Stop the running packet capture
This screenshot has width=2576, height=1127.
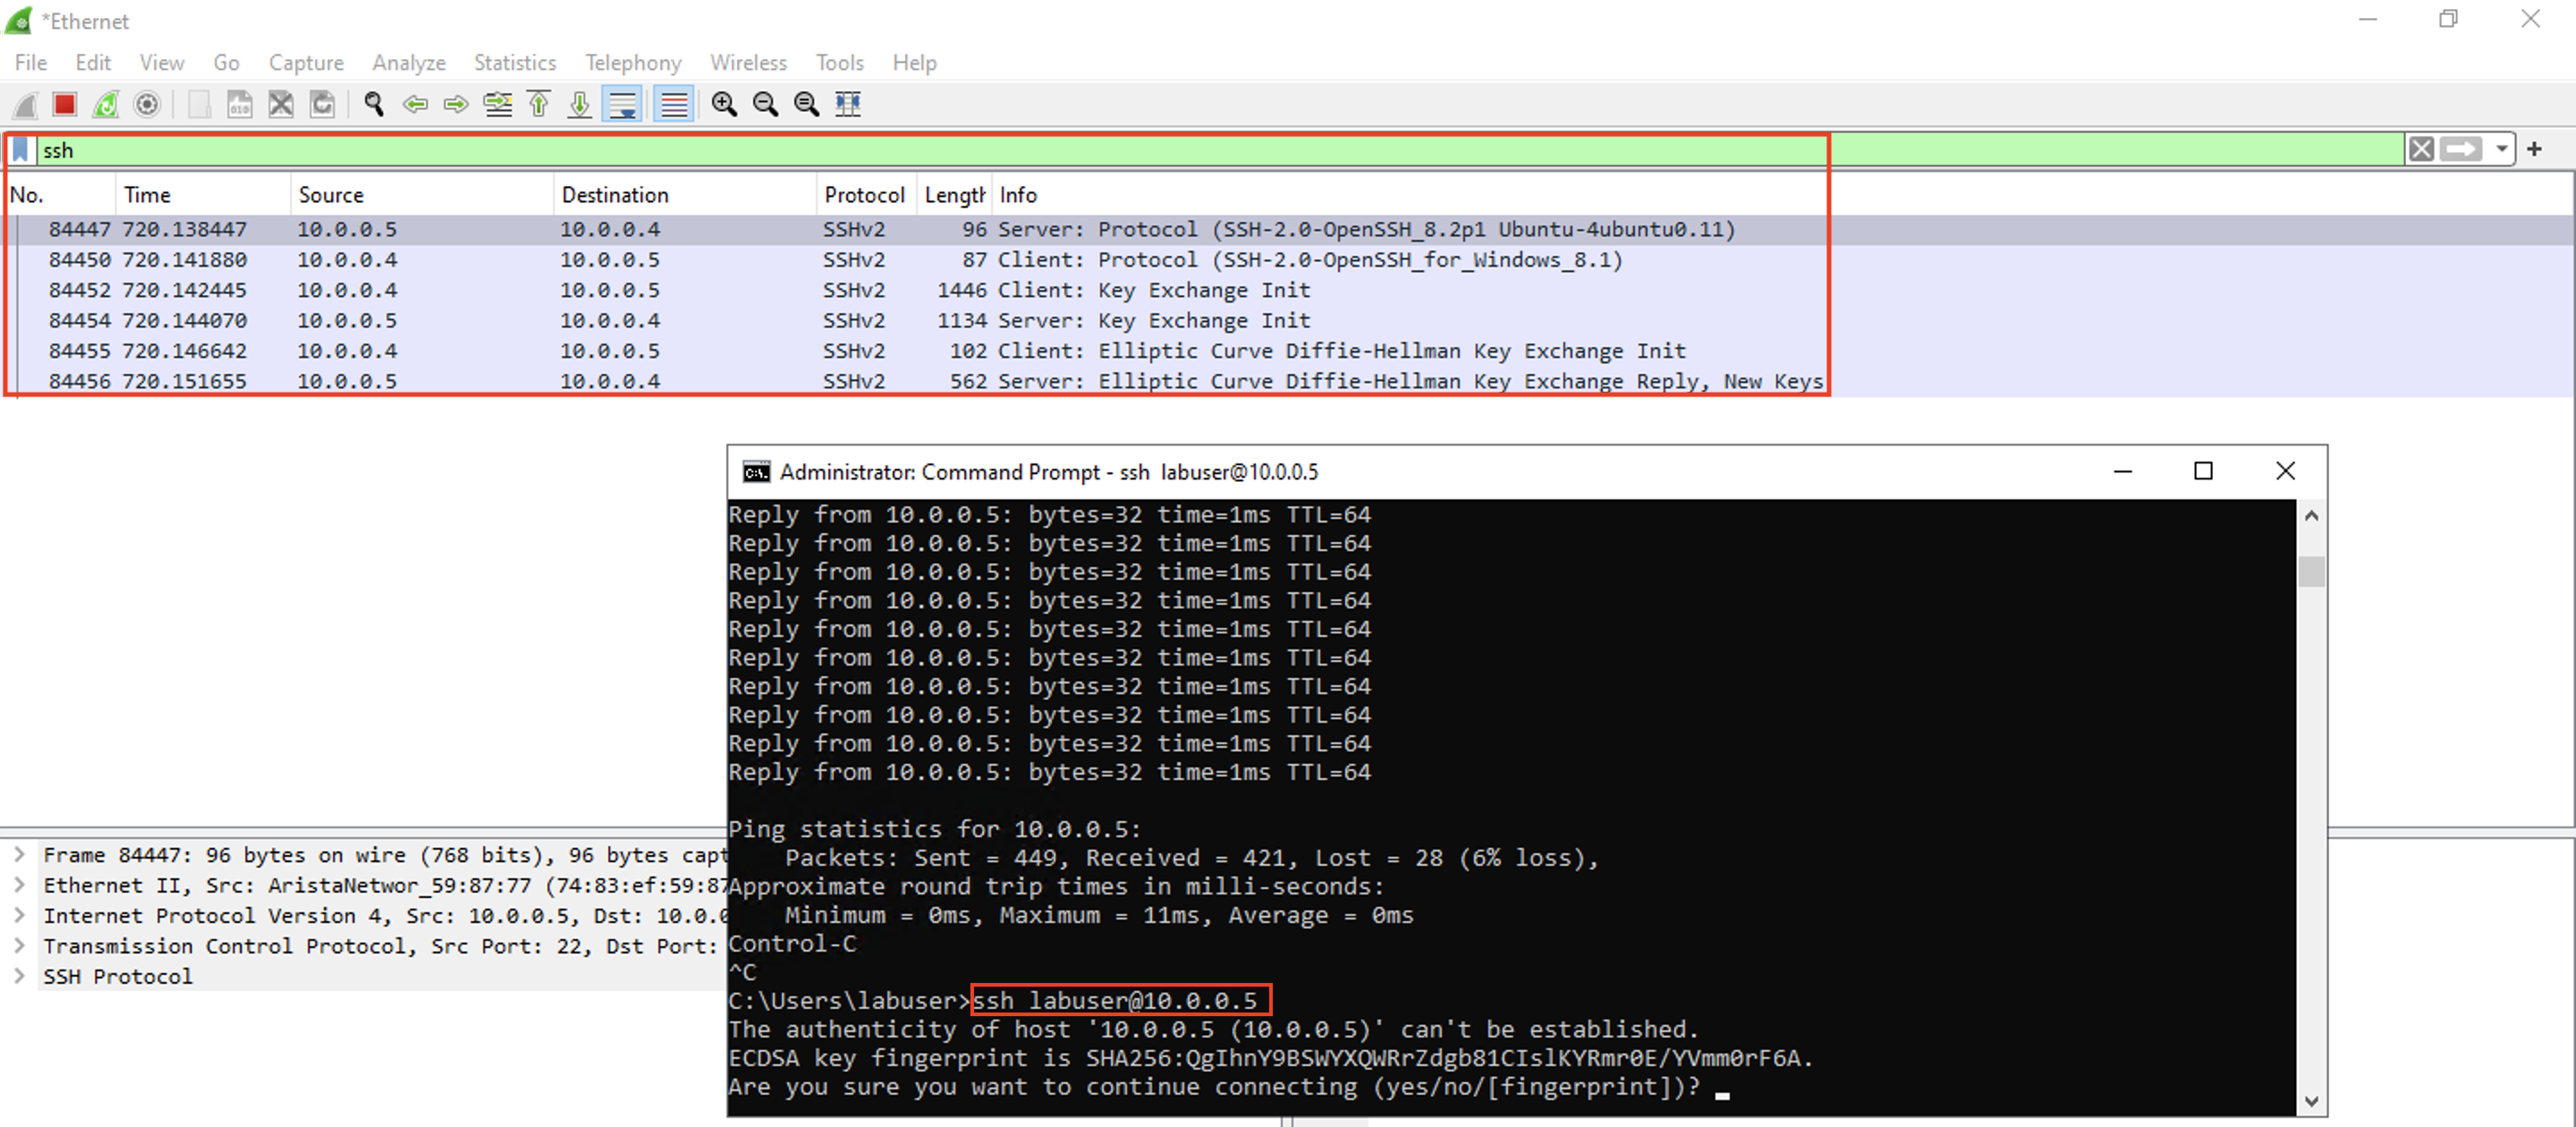(64, 104)
